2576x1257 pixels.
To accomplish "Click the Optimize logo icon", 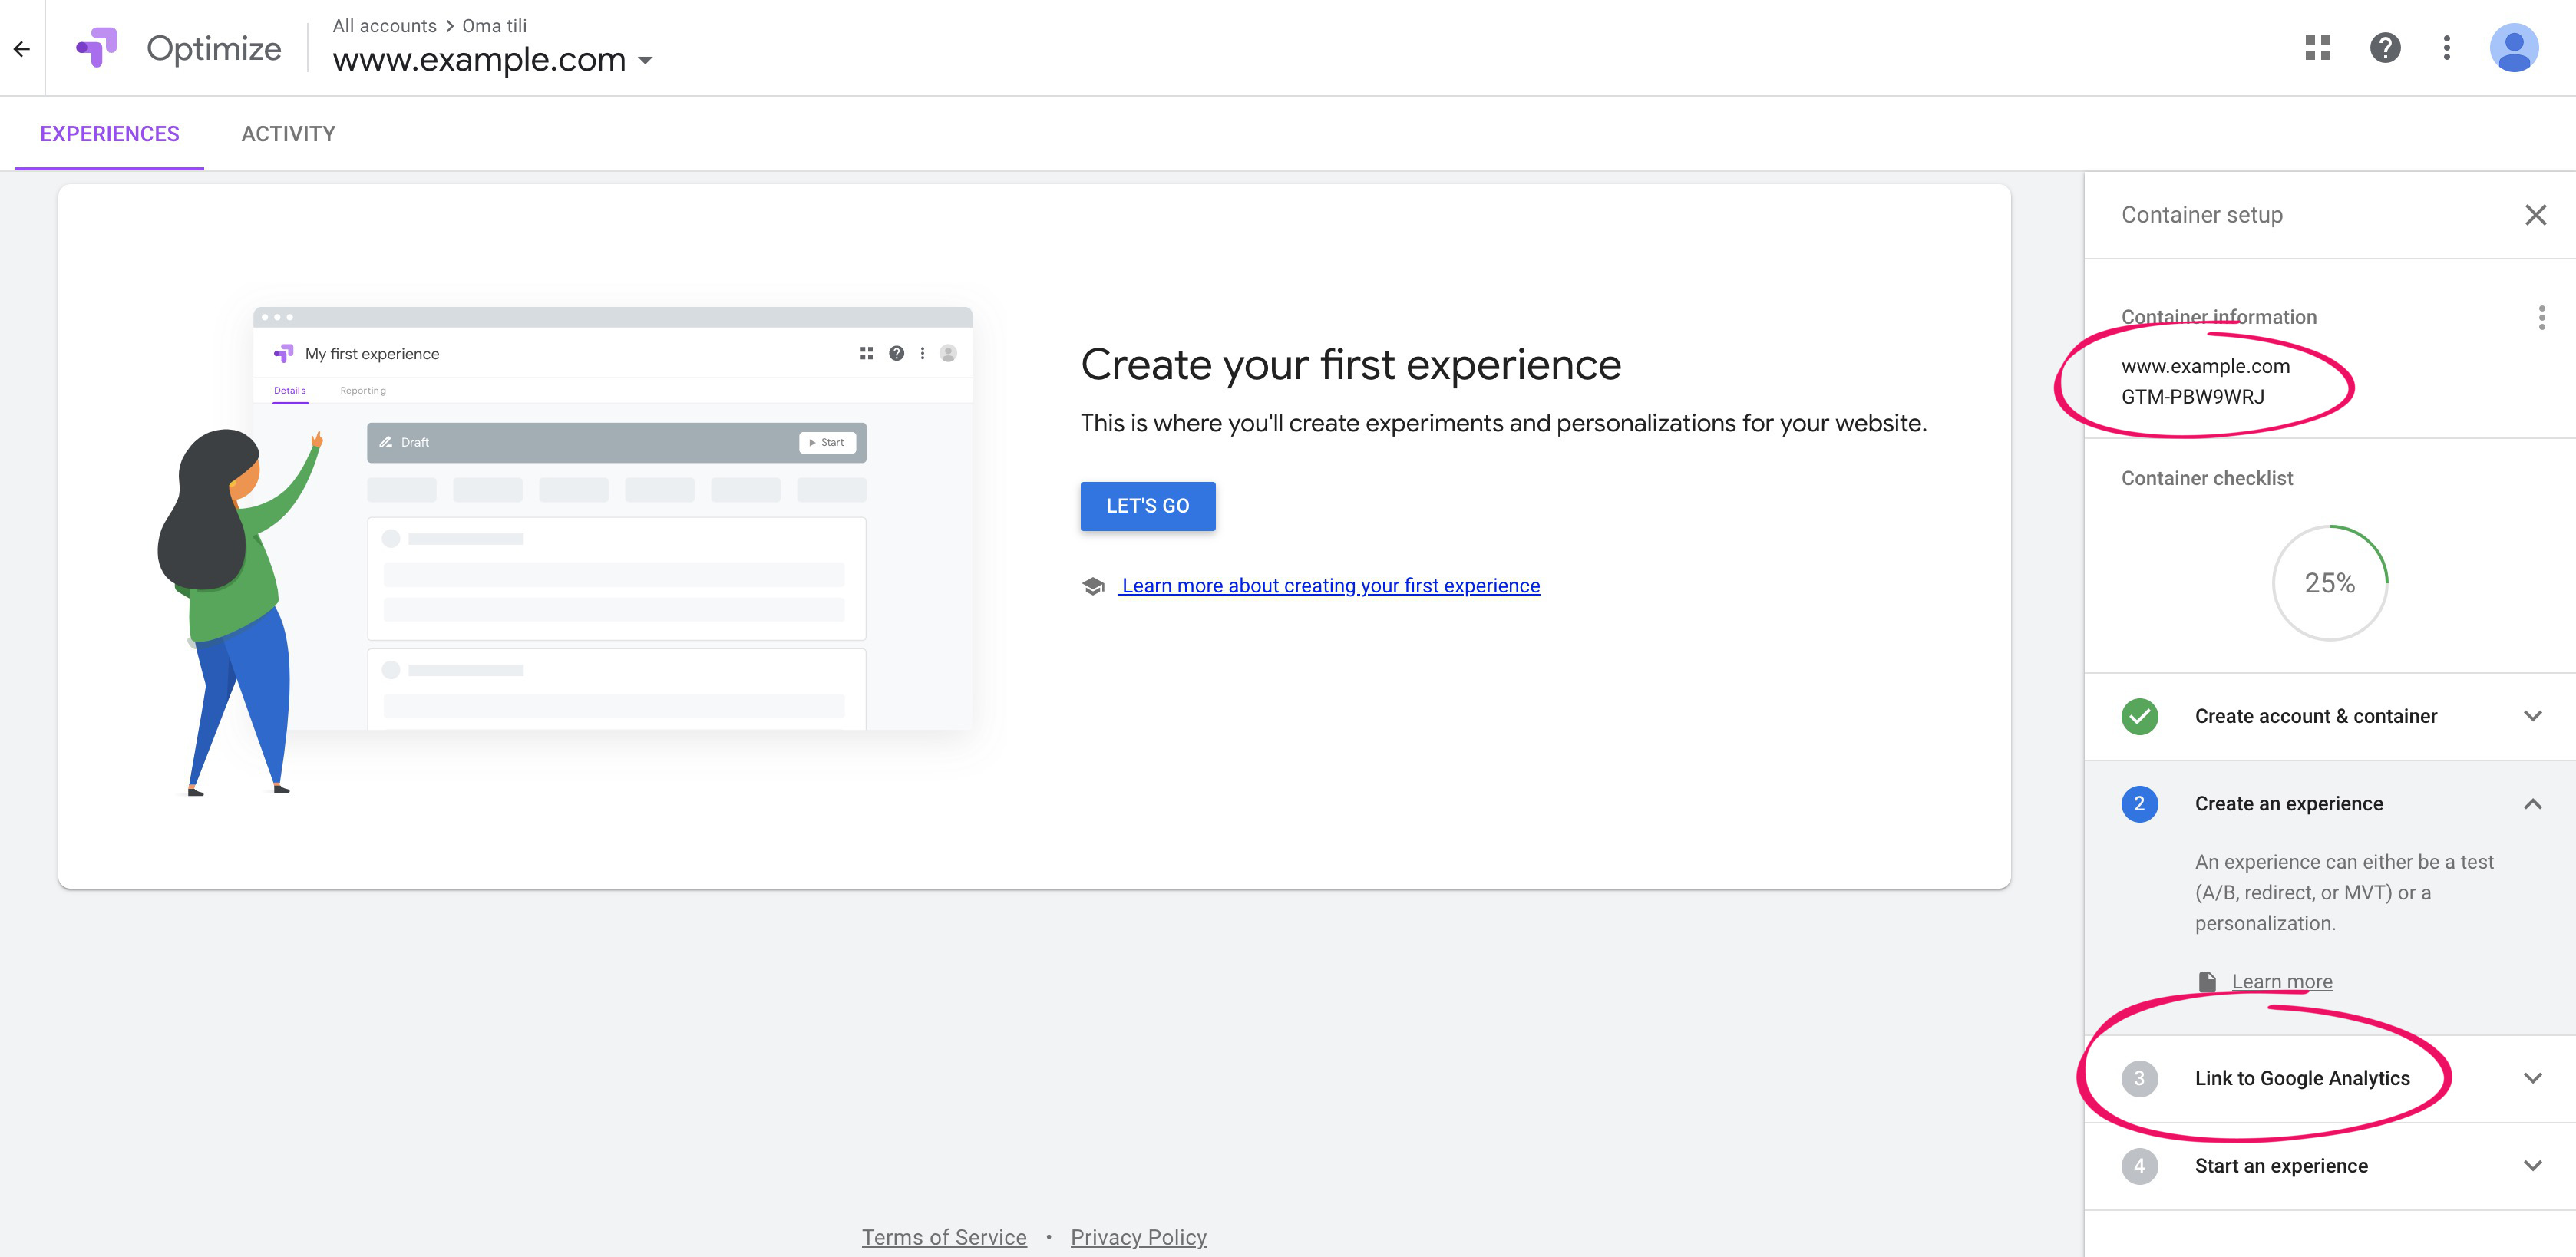I will [x=97, y=47].
